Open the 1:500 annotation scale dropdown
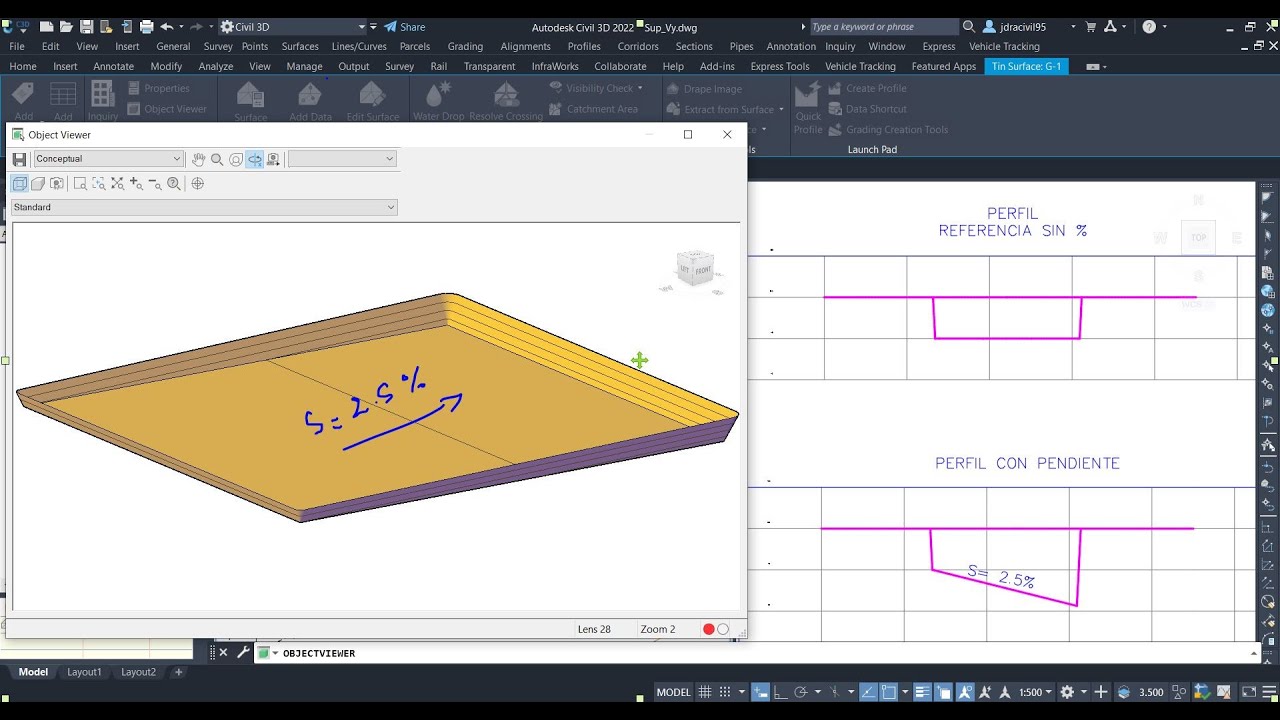Viewport: 1280px width, 720px height. [1035, 692]
